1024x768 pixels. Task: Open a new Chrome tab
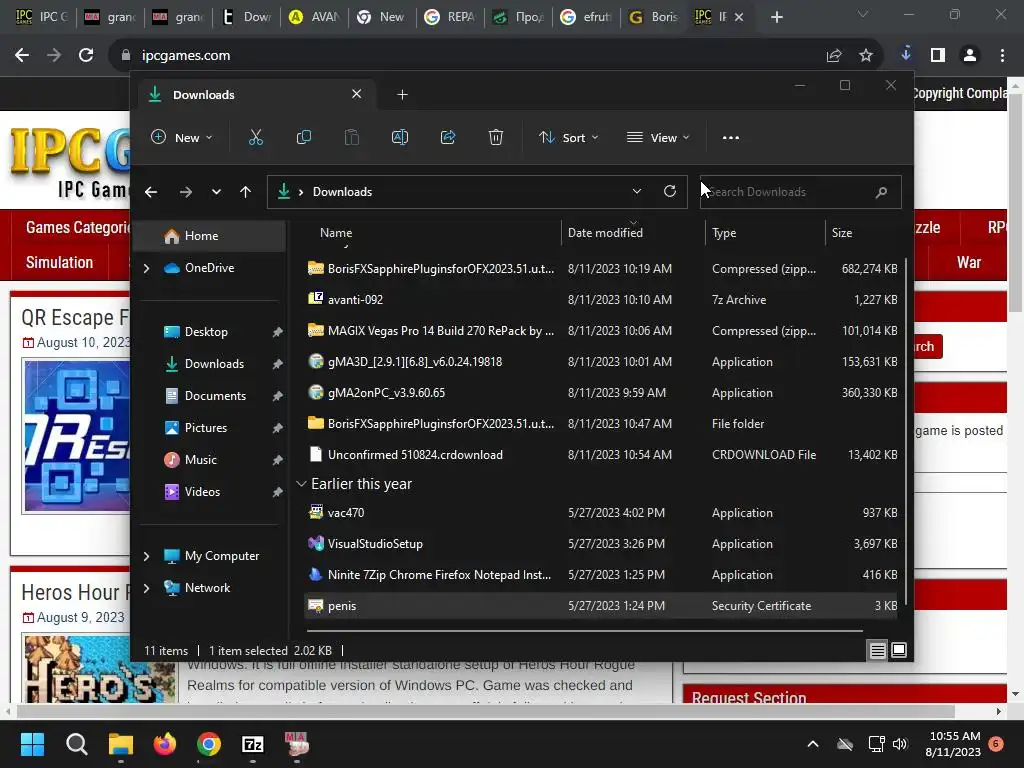tap(776, 18)
